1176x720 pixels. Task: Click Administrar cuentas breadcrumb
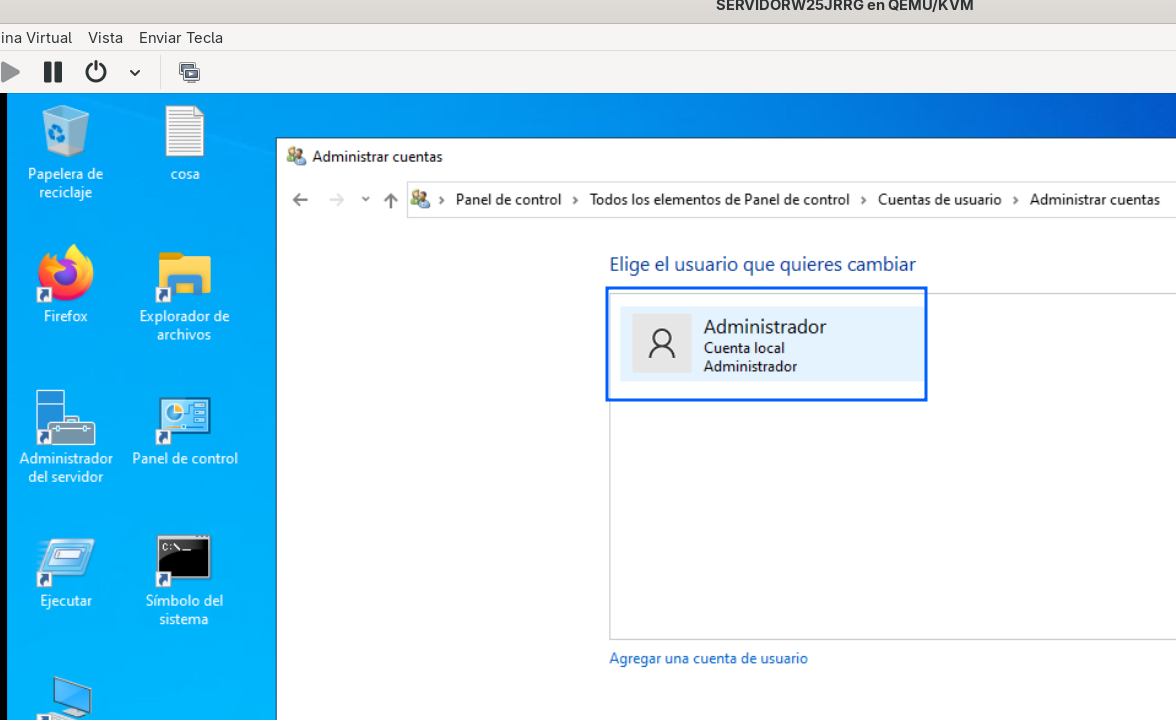(x=1094, y=200)
